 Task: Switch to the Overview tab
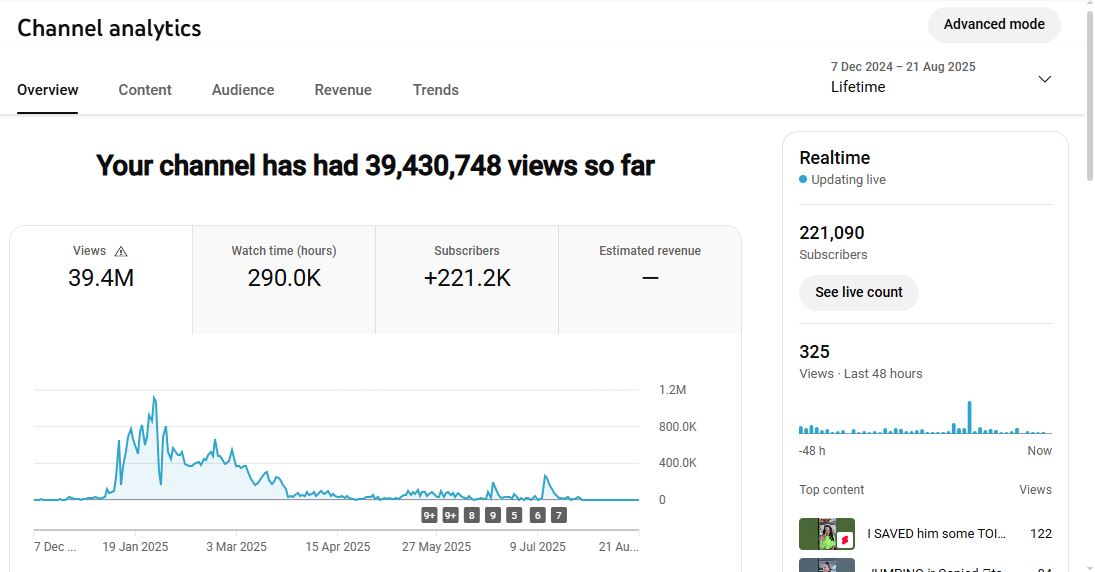click(47, 90)
